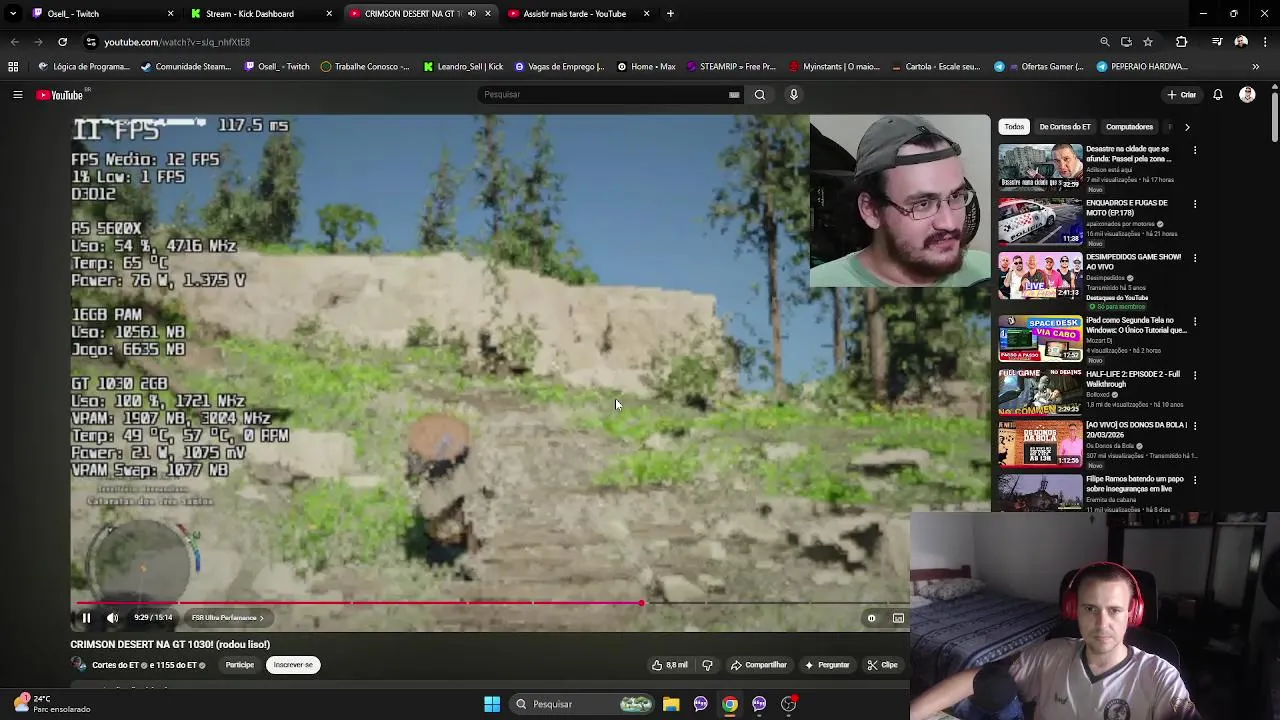The width and height of the screenshot is (1280, 720).
Task: Open the HALF-LIFE 2 EPISODE 2 thumbnail
Action: point(1040,392)
